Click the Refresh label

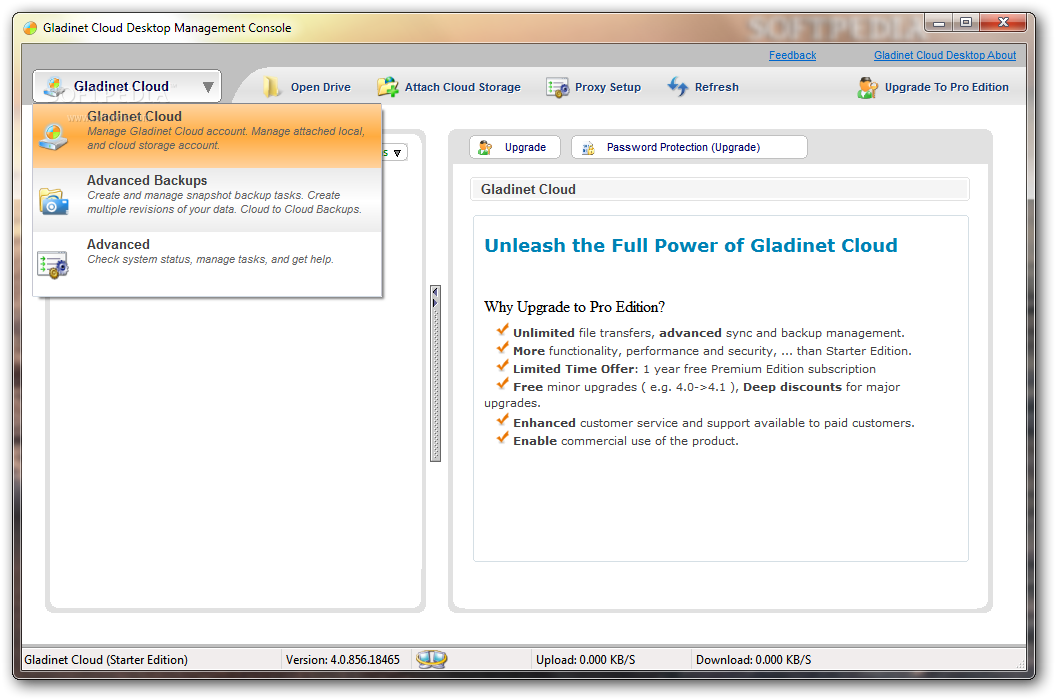coord(717,87)
